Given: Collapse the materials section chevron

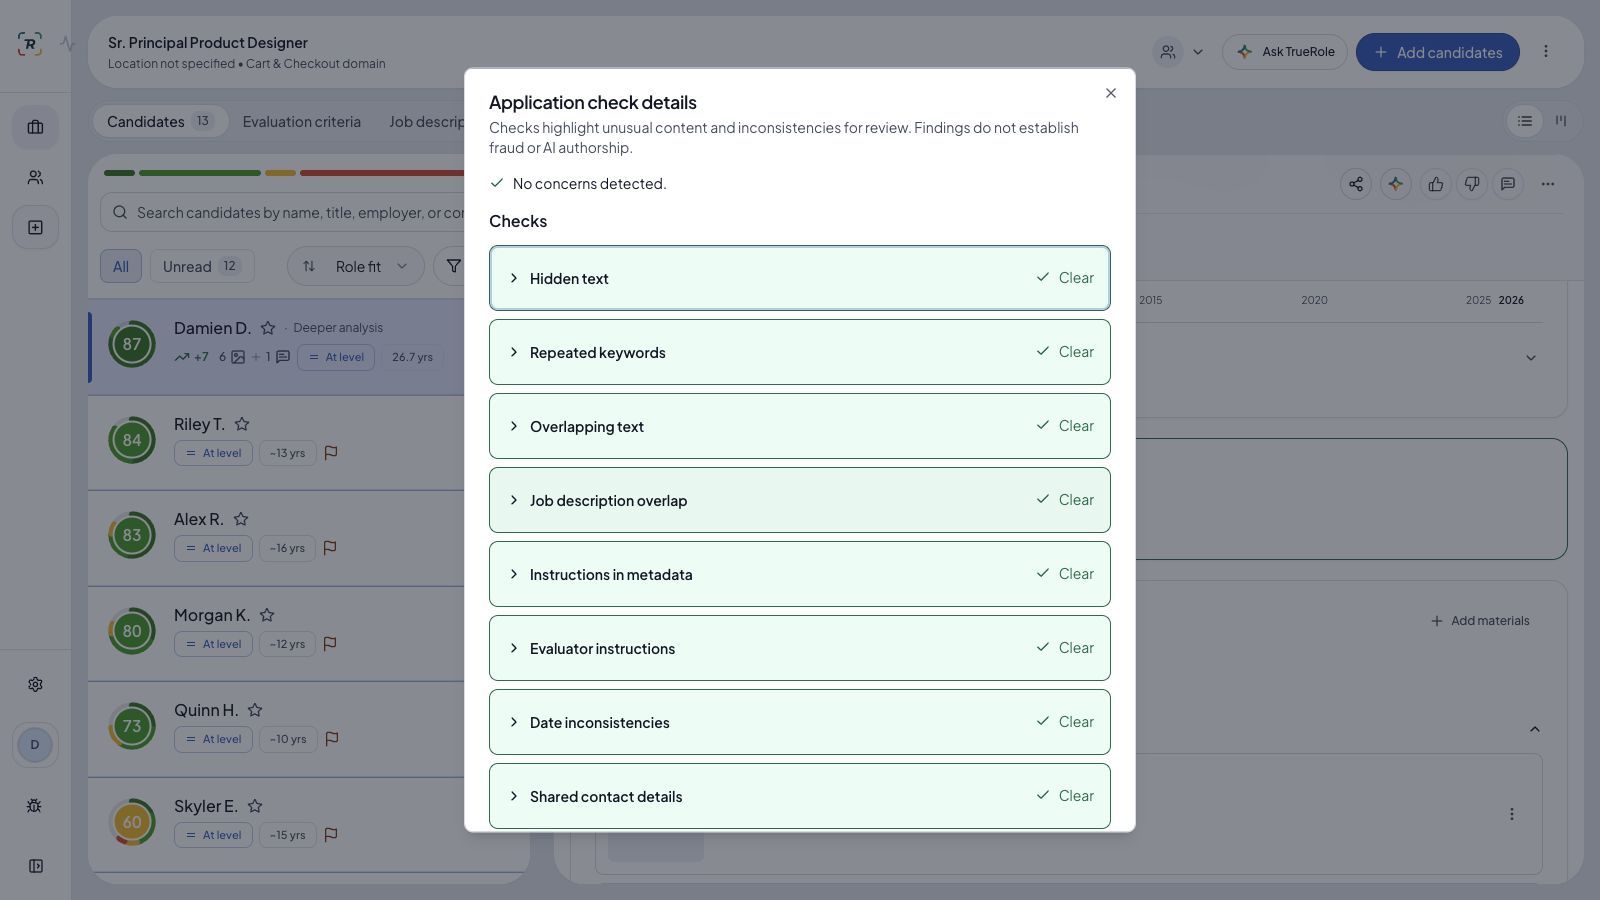Looking at the screenshot, I should click(1534, 729).
